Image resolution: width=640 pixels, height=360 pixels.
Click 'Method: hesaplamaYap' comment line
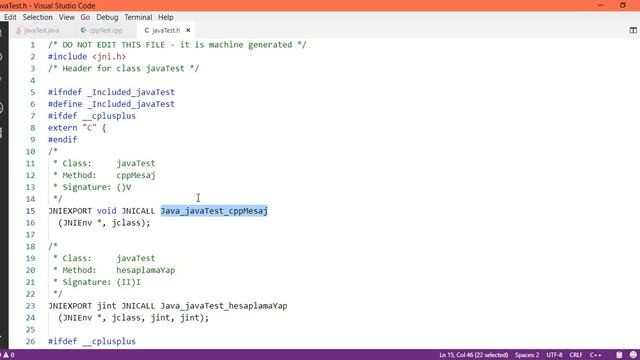pos(114,270)
